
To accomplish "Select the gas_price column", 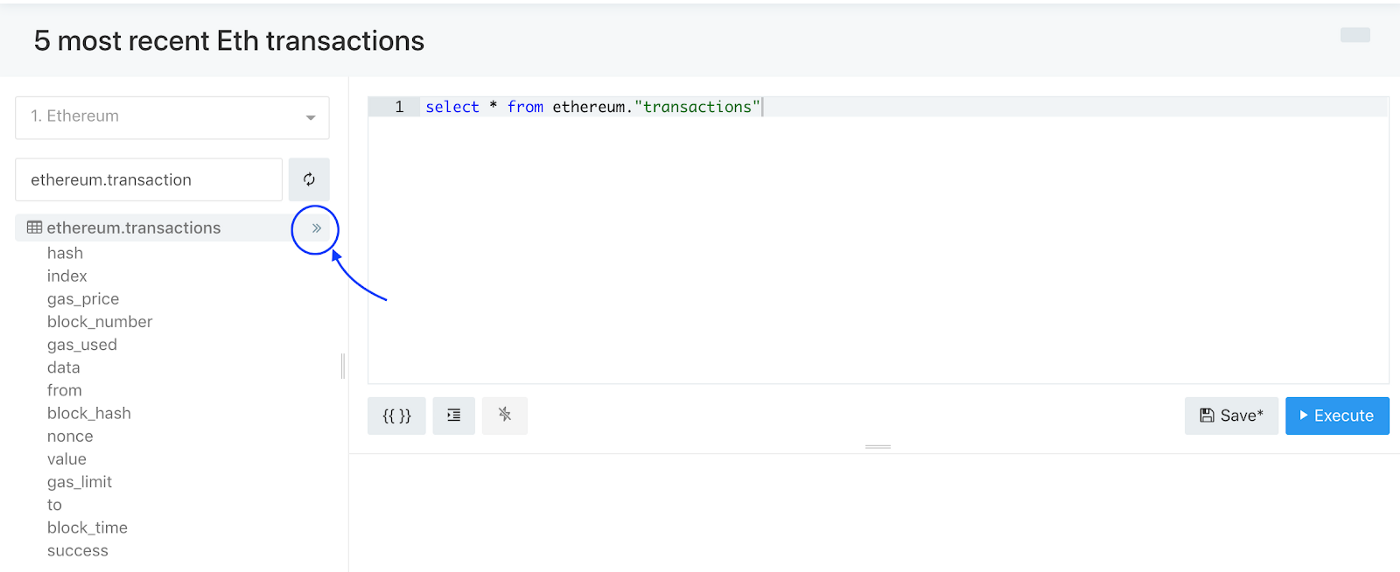I will [83, 299].
